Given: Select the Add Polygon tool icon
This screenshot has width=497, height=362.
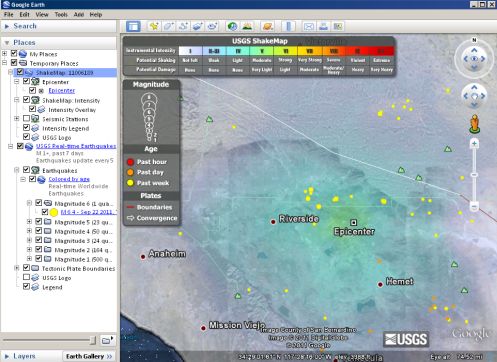Looking at the screenshot, I should coord(169,26).
